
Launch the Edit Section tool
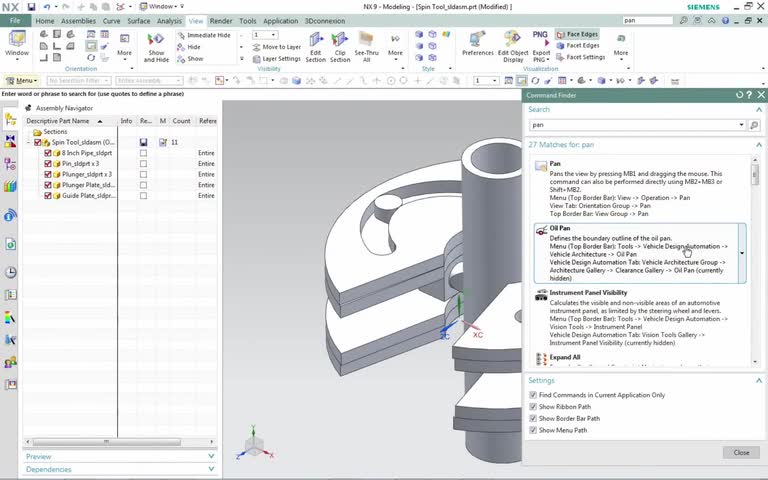(315, 47)
